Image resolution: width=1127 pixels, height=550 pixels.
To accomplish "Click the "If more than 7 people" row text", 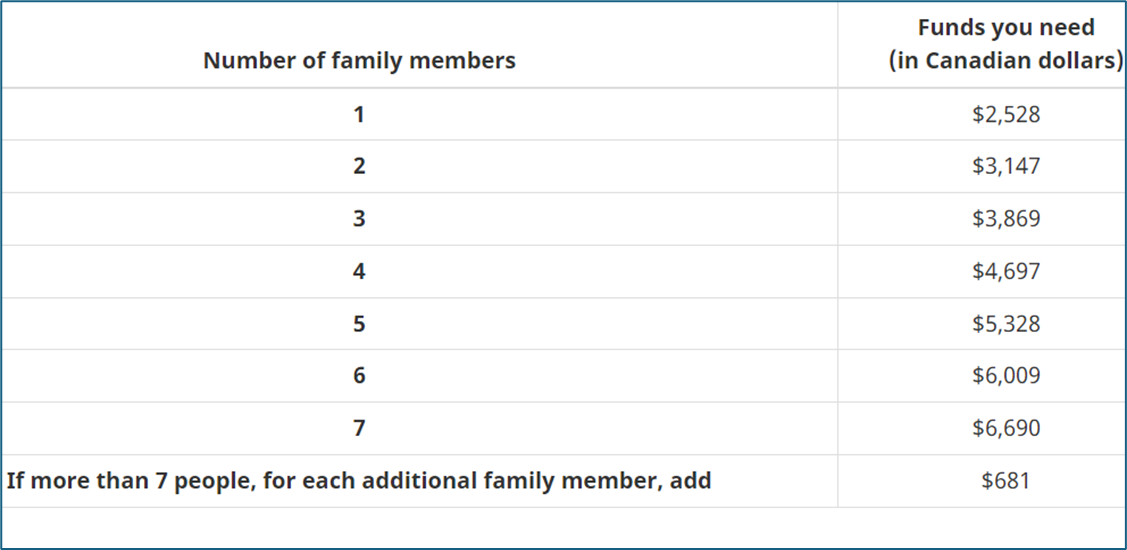I will (x=359, y=481).
